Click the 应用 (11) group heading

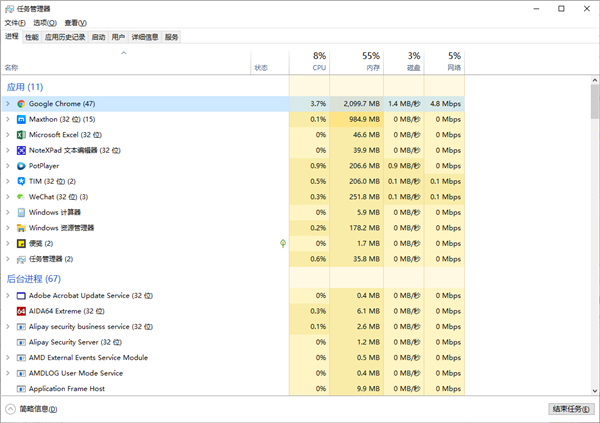(25, 87)
